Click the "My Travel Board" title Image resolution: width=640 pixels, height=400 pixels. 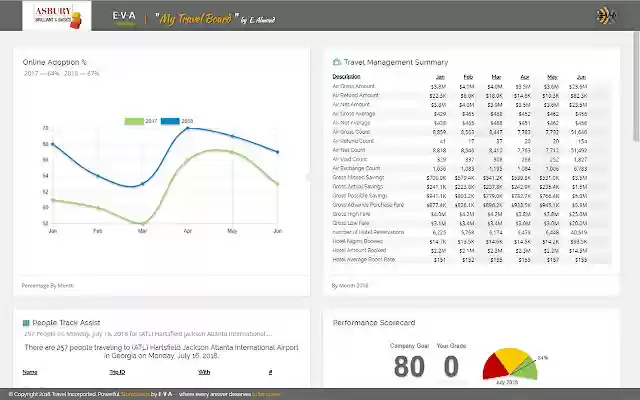pyautogui.click(x=195, y=18)
